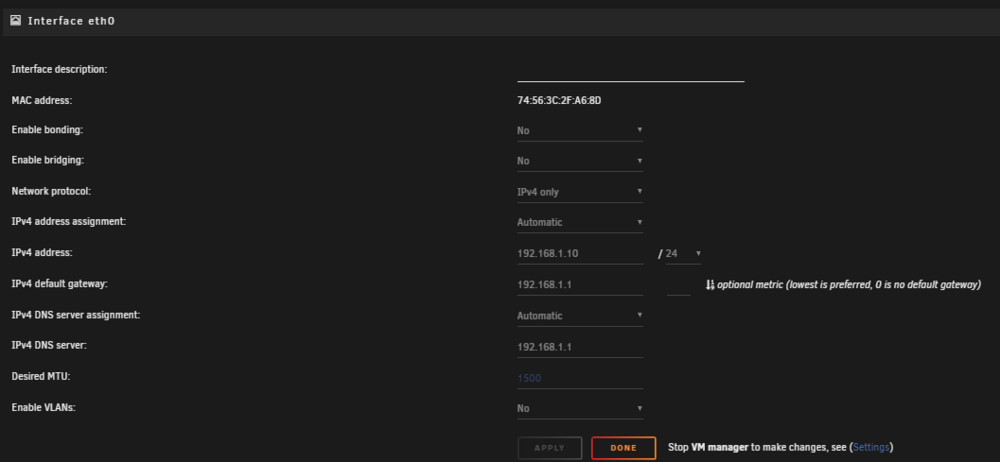Viewport: 1000px width, 462px height.
Task: Click the IPv4 default gateway label
Action: pos(59,284)
